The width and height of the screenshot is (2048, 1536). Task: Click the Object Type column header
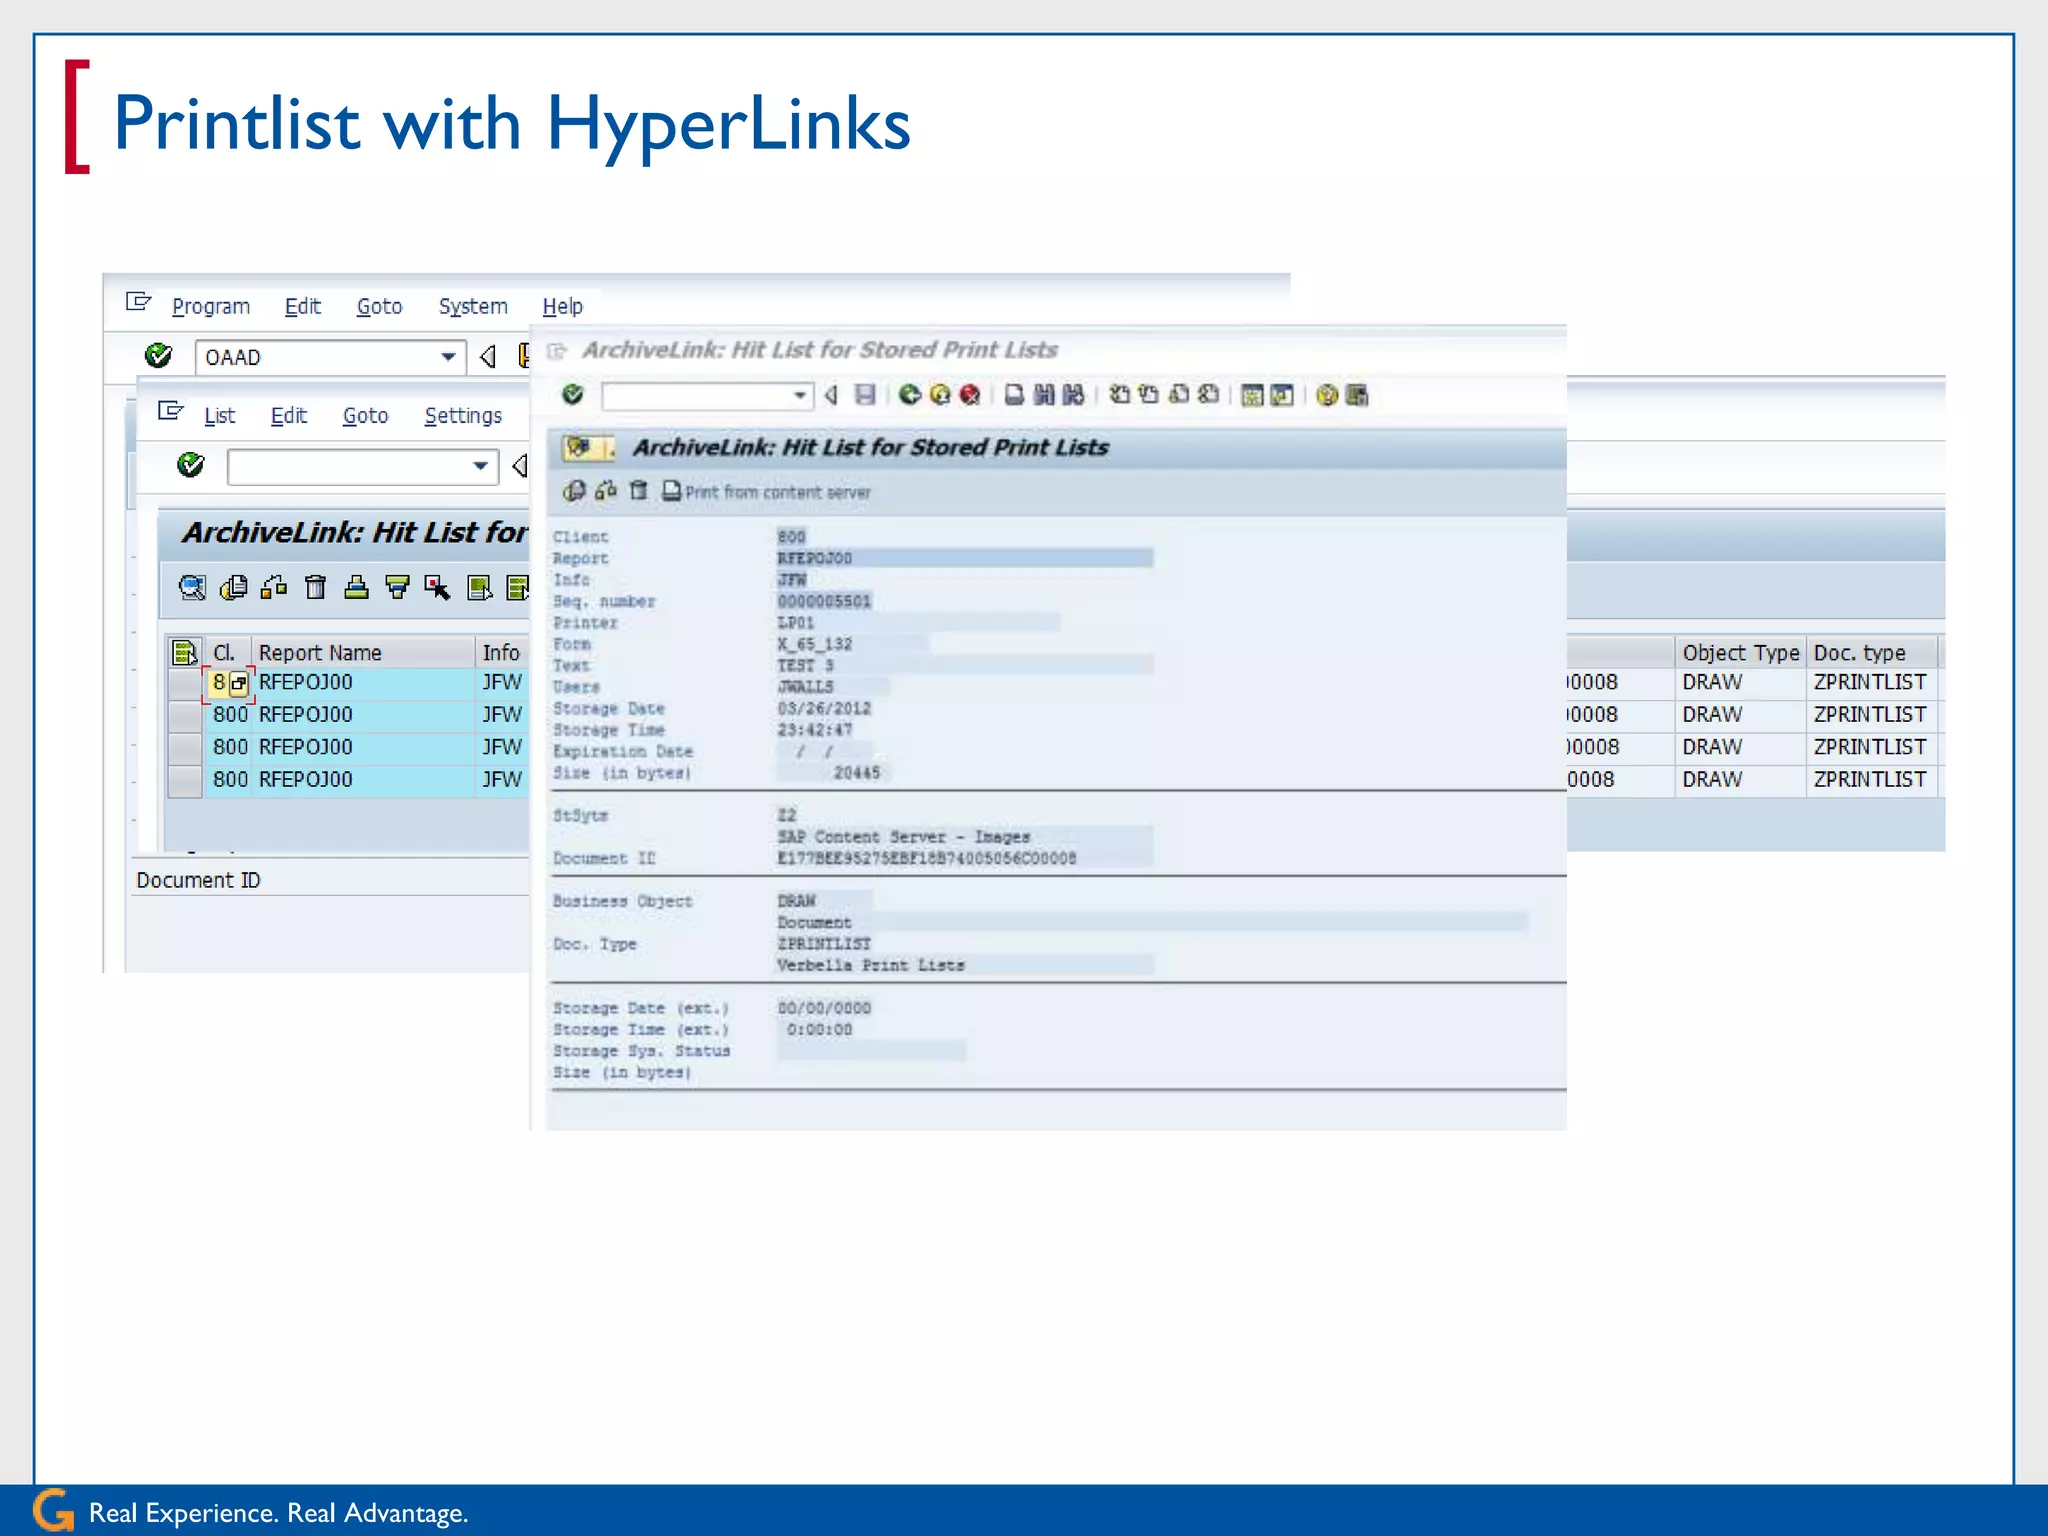[1740, 653]
